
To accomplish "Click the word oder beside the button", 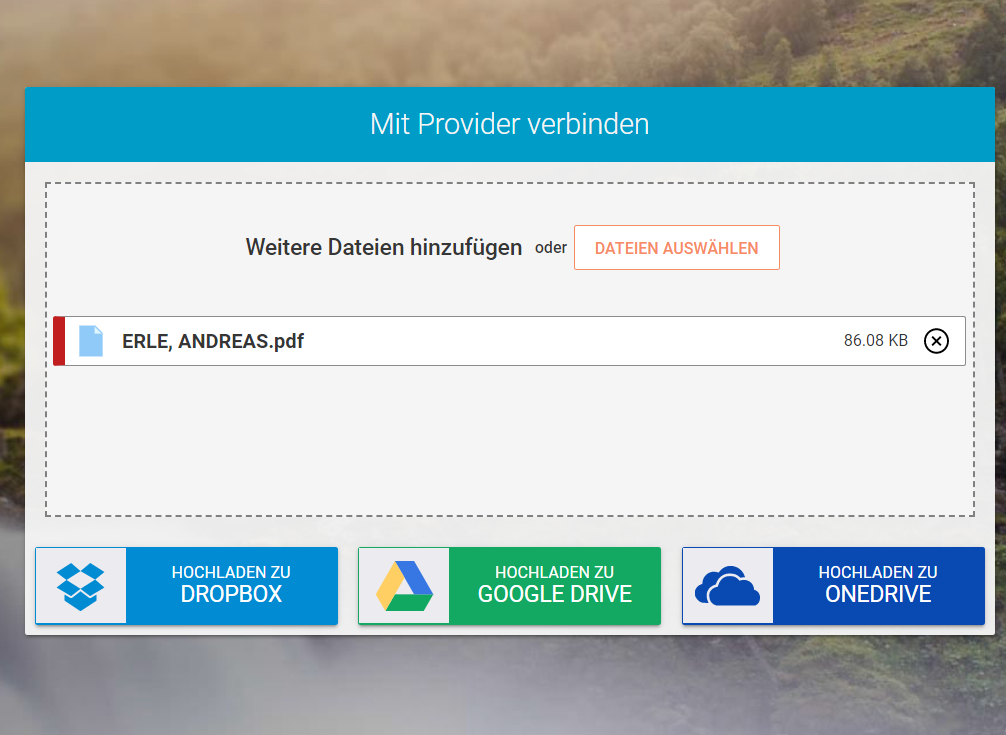I will coord(550,248).
